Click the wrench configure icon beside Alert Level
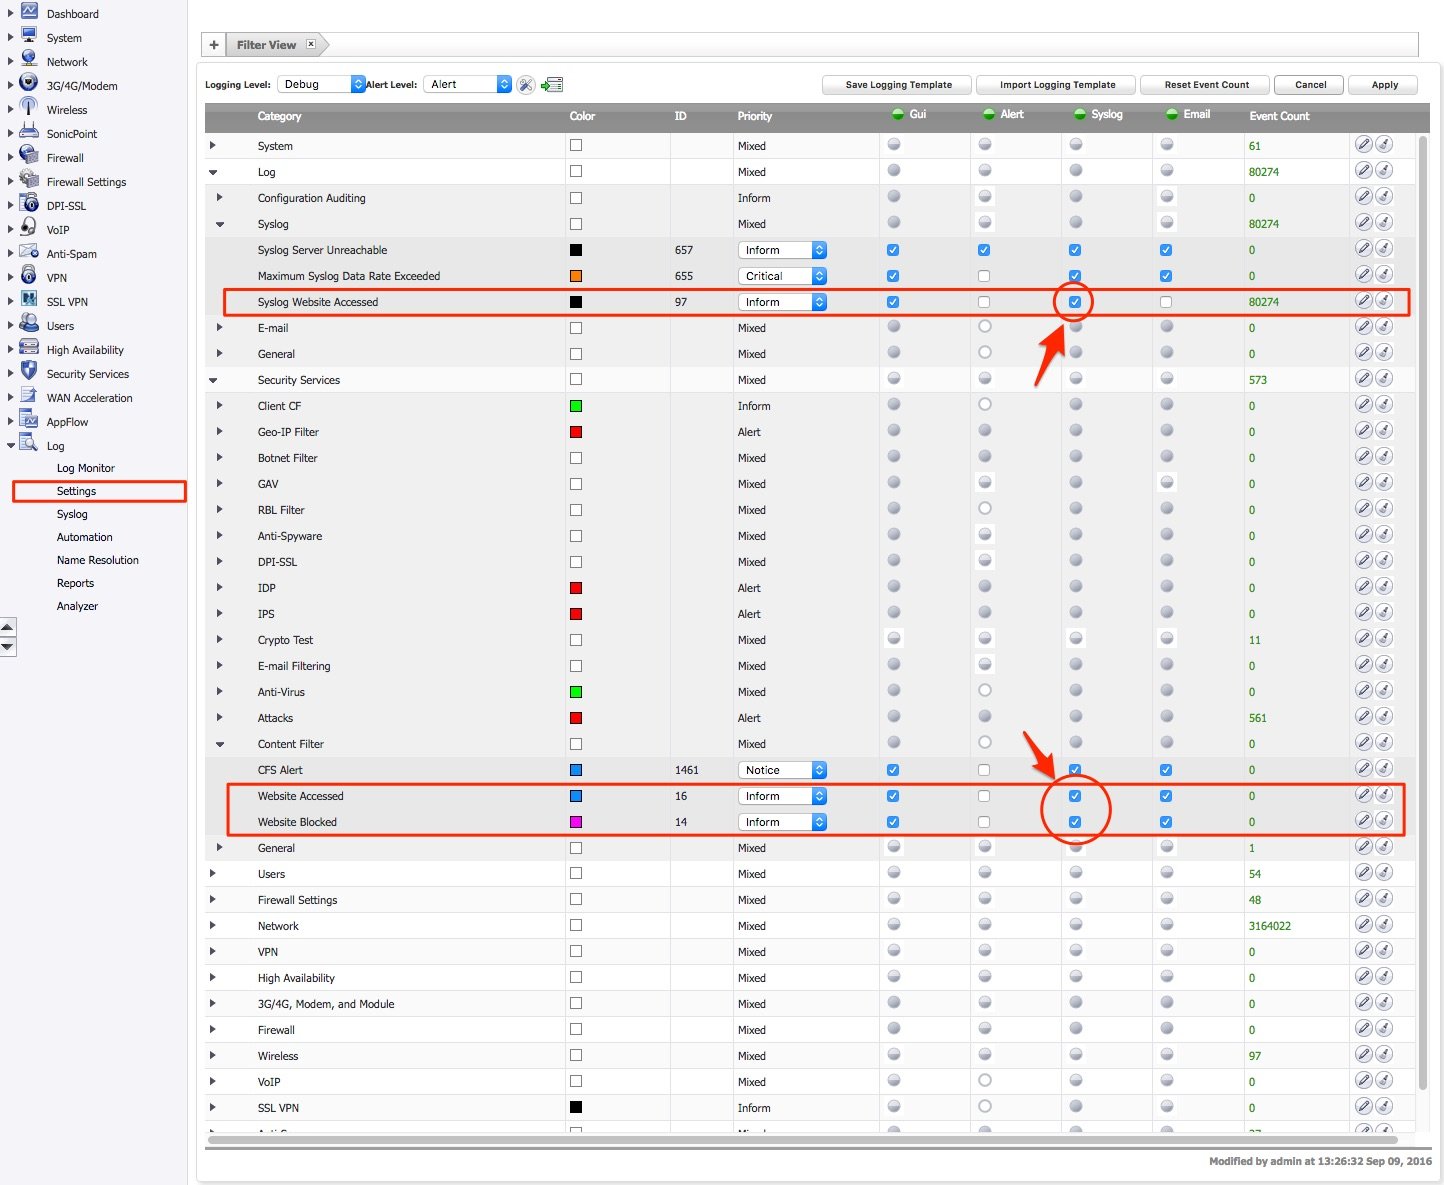The height and width of the screenshot is (1185, 1444). tap(526, 85)
